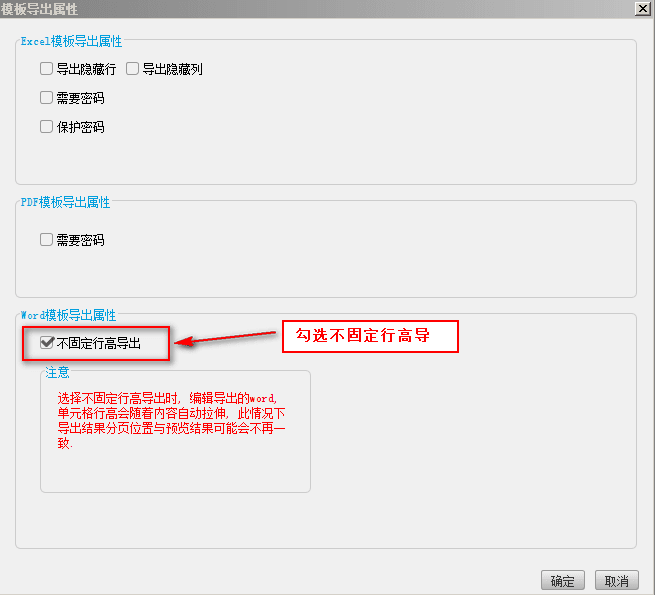Image resolution: width=655 pixels, height=595 pixels.
Task: Confirm with the 确定 button
Action: pos(563,581)
